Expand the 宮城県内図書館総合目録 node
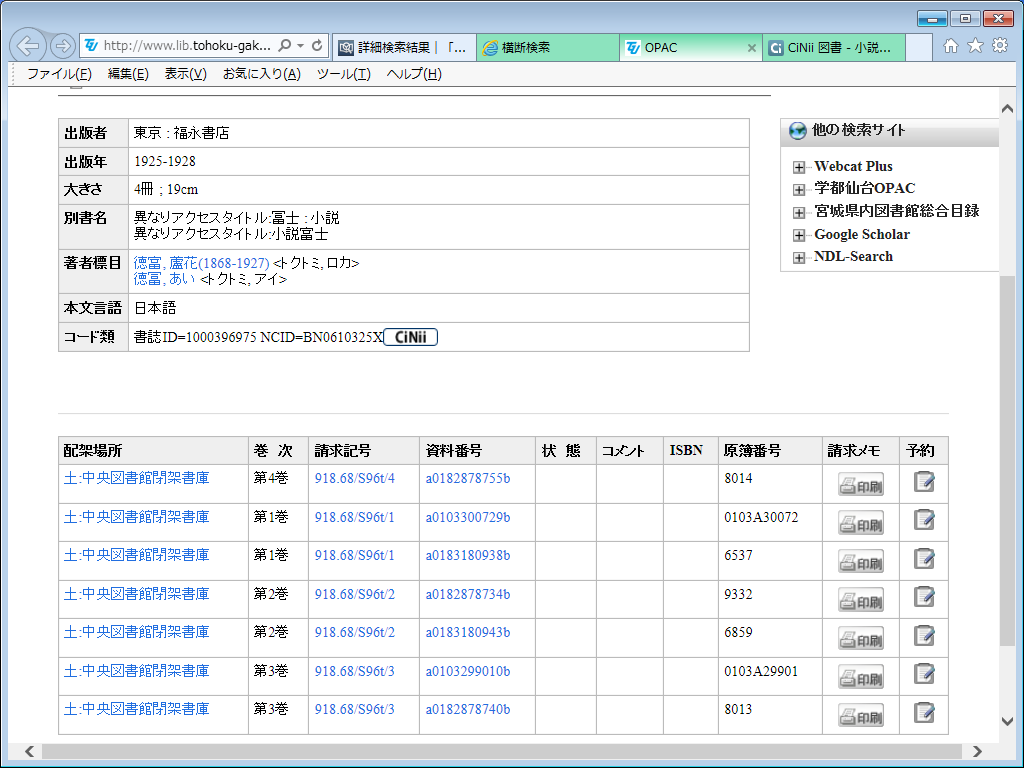 point(799,212)
